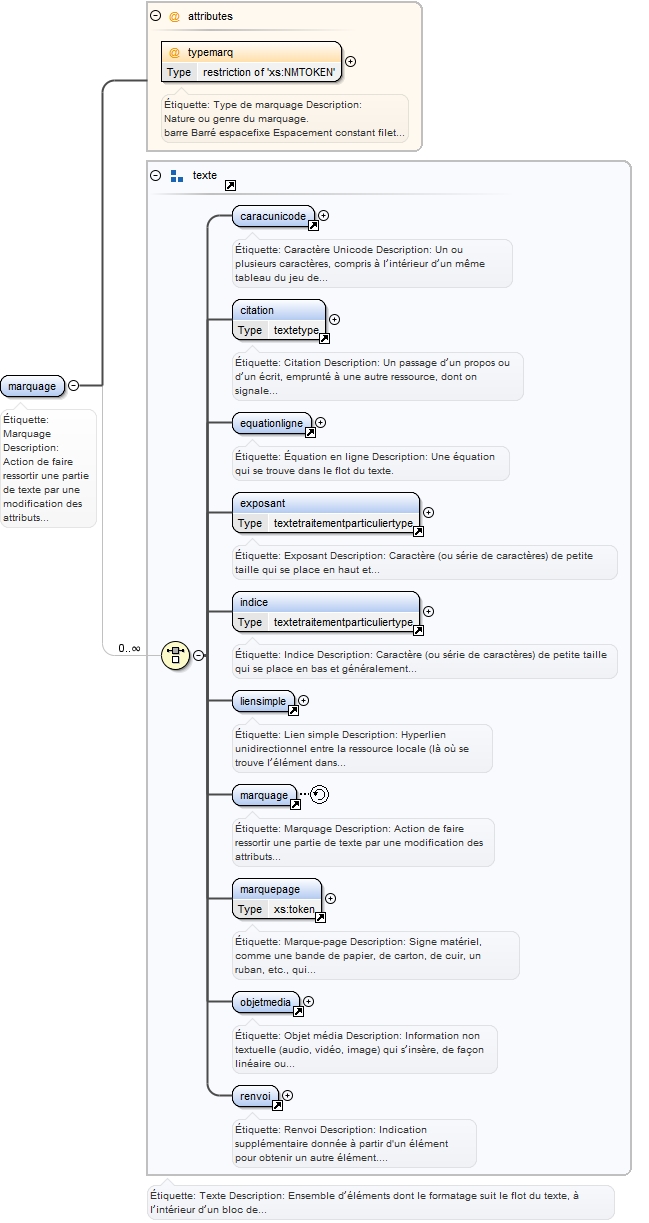Click the @ icon of typemarq
The height and width of the screenshot is (1223, 649).
tap(174, 52)
